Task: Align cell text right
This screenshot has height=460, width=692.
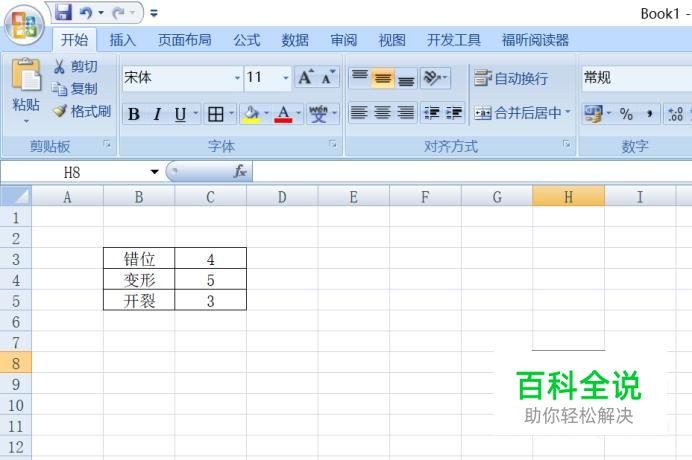Action: 406,113
